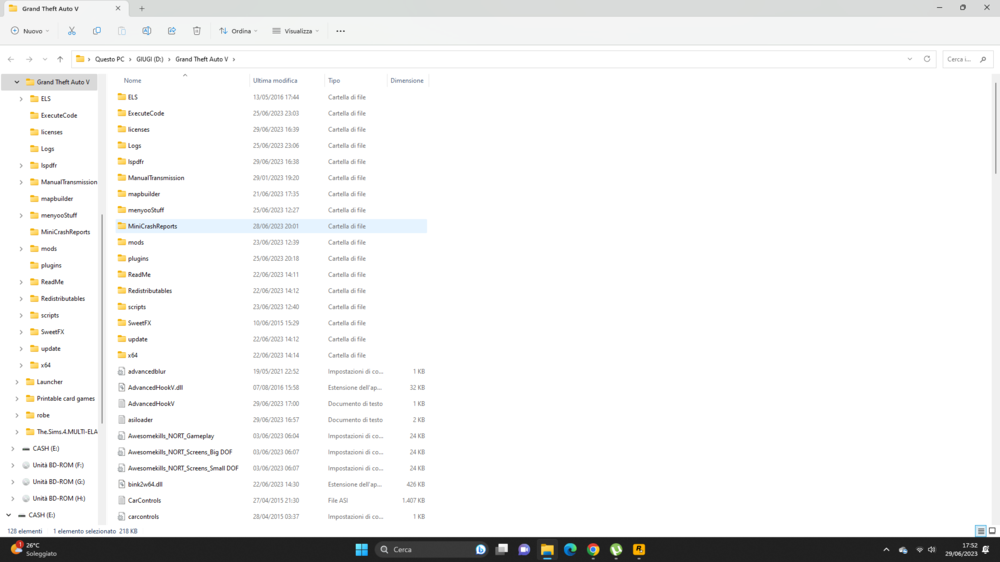Select Printable card games in tree
Screen dimensions: 1000x562
click(x=66, y=399)
